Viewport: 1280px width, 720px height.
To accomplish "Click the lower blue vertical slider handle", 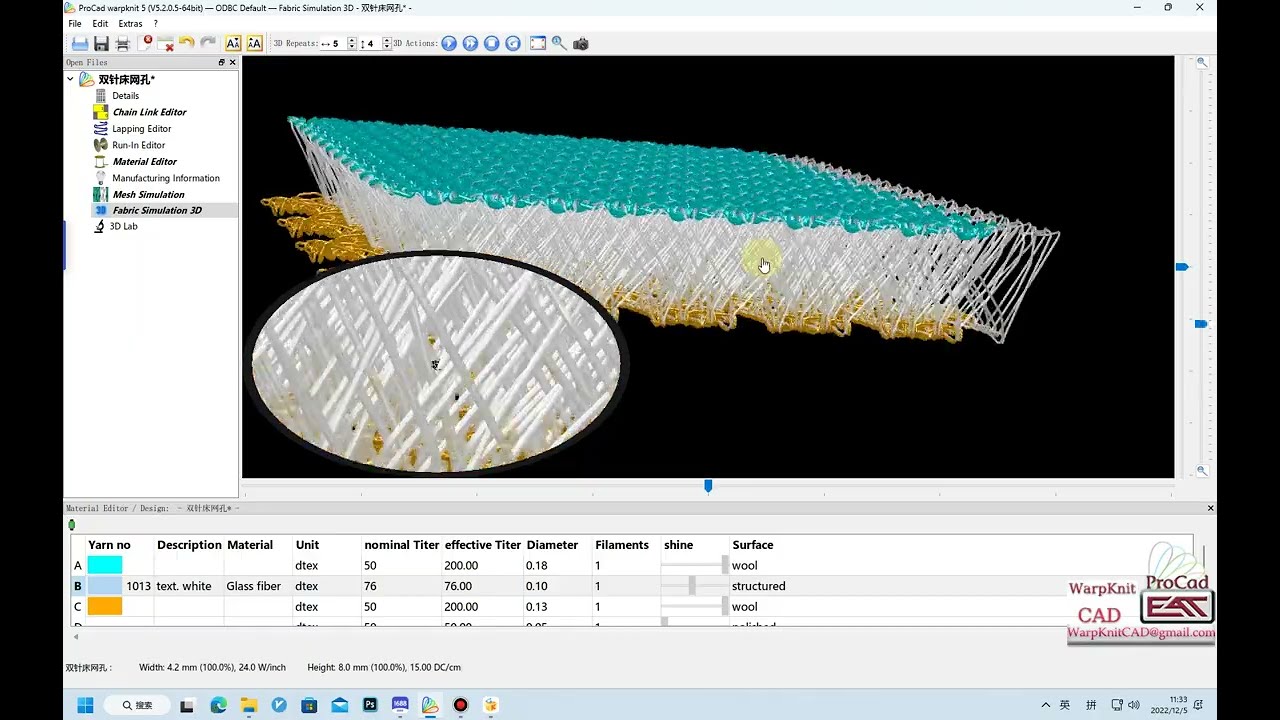I will point(1201,324).
